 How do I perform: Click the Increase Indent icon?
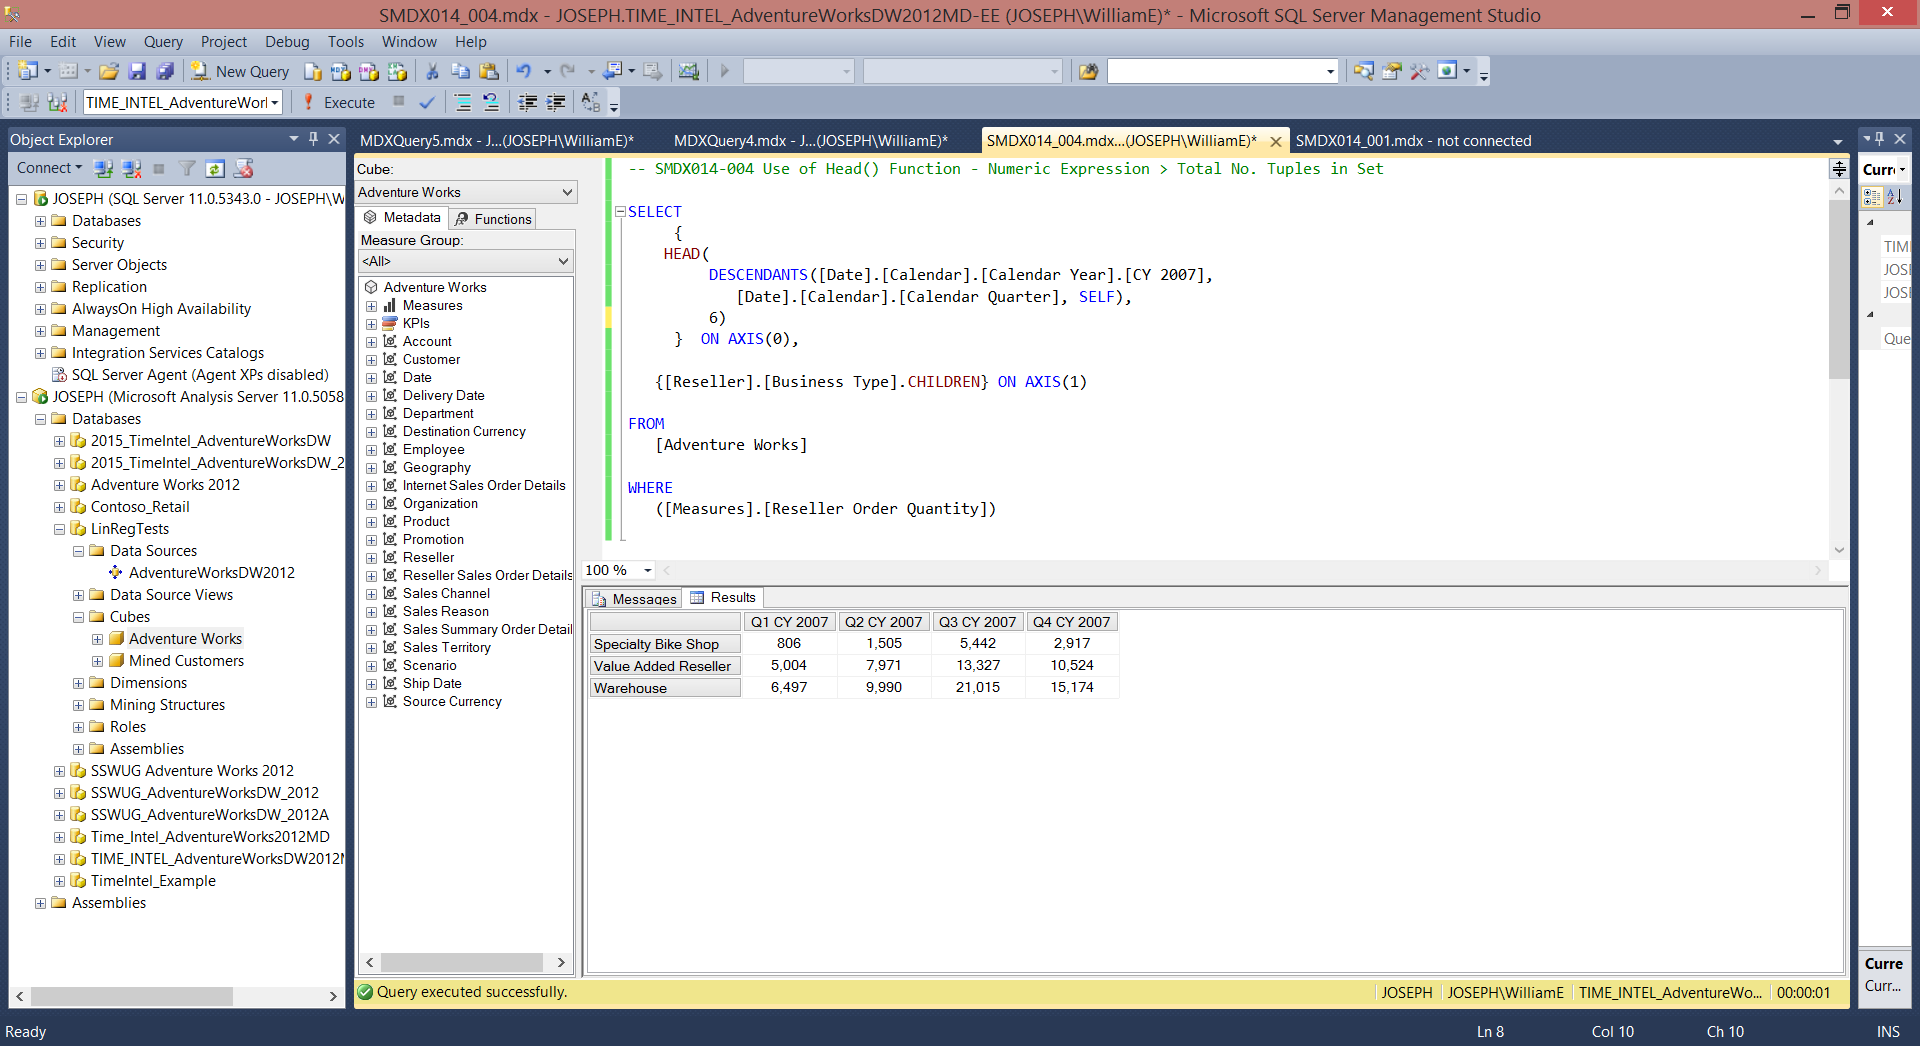pyautogui.click(x=556, y=102)
